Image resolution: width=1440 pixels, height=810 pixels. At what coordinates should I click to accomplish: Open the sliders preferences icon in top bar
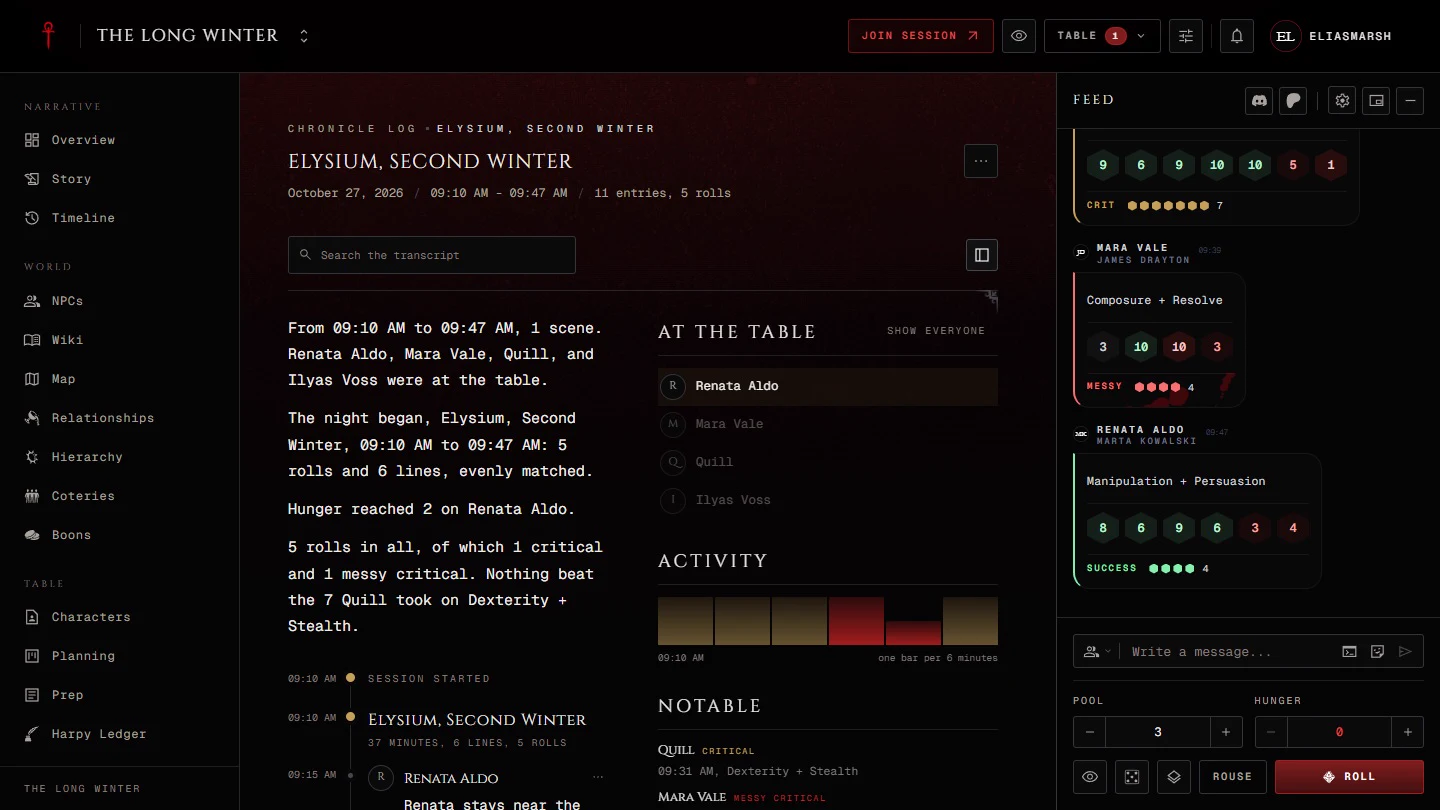pos(1186,36)
